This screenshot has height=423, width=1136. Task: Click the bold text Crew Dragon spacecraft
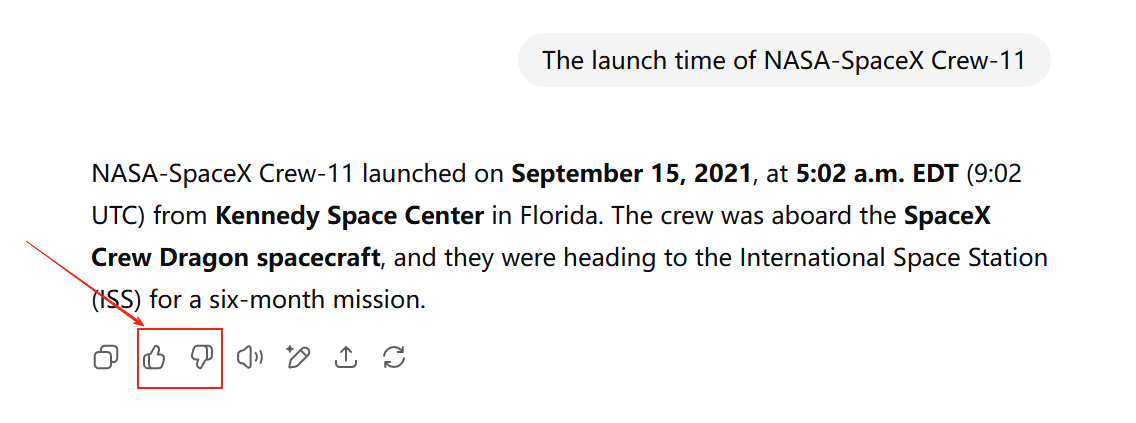click(235, 258)
